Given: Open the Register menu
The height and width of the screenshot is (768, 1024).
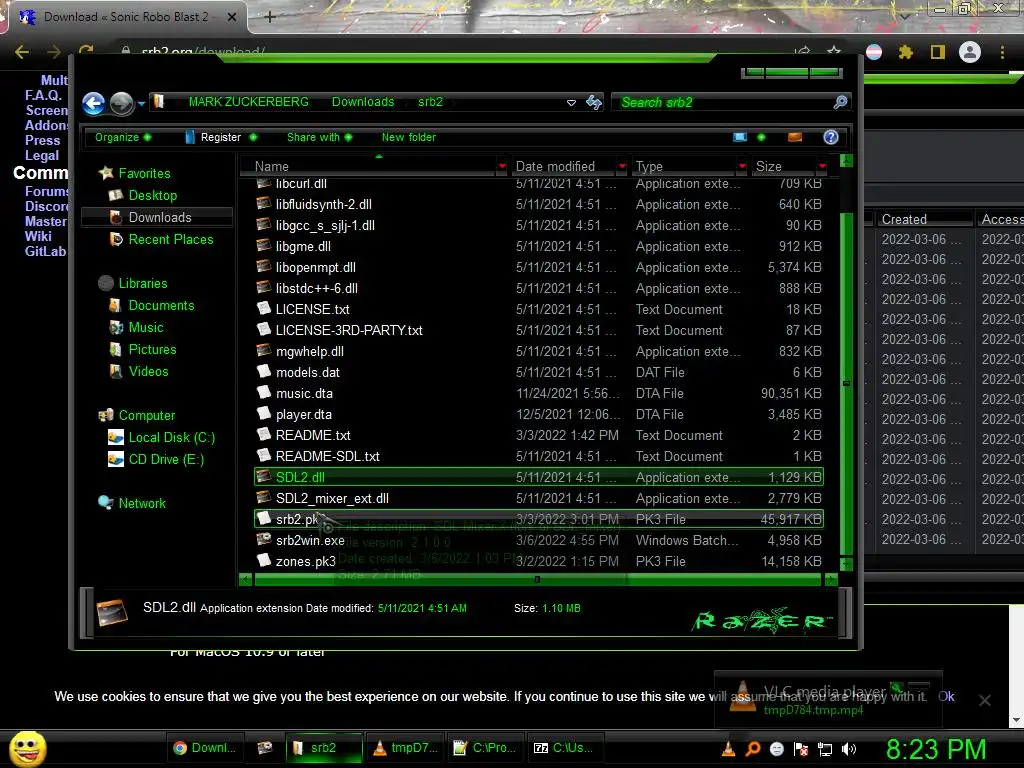Looking at the screenshot, I should pos(221,137).
